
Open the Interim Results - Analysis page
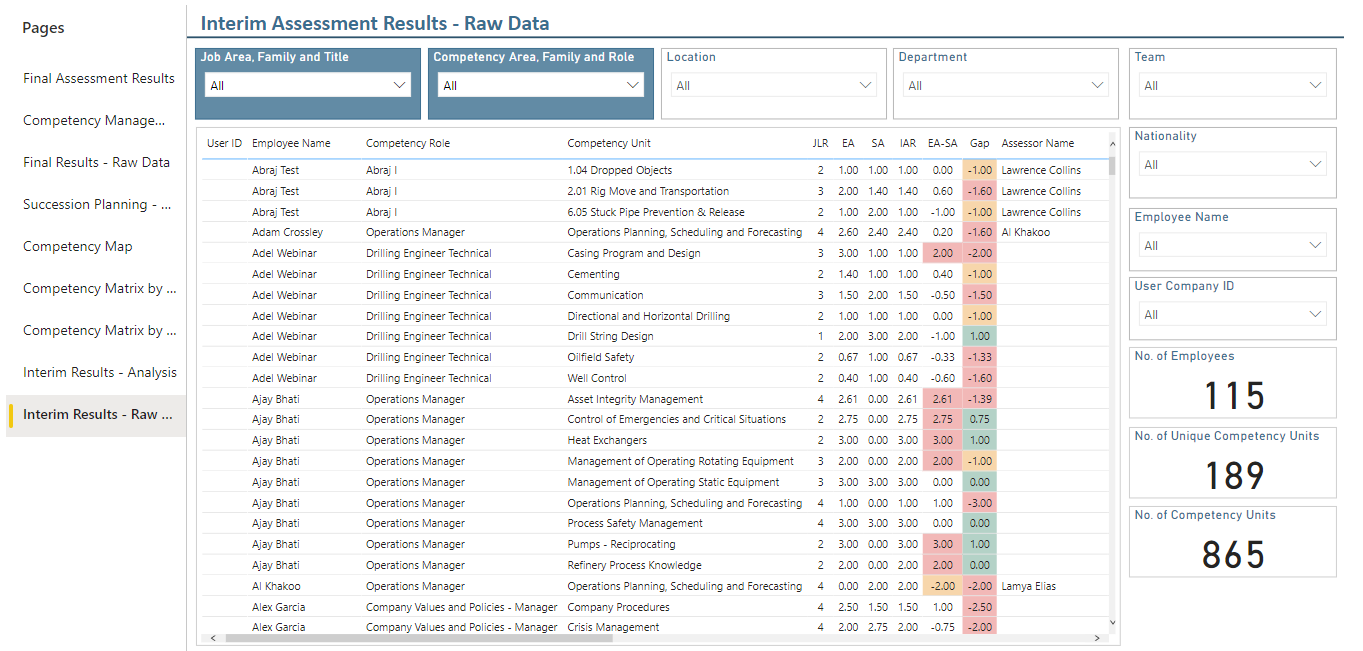100,372
